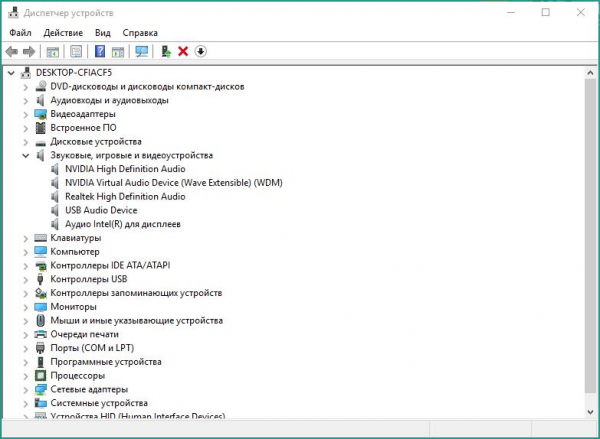Click the Forward arrow toolbar icon
The height and width of the screenshot is (439, 600).
tap(29, 51)
